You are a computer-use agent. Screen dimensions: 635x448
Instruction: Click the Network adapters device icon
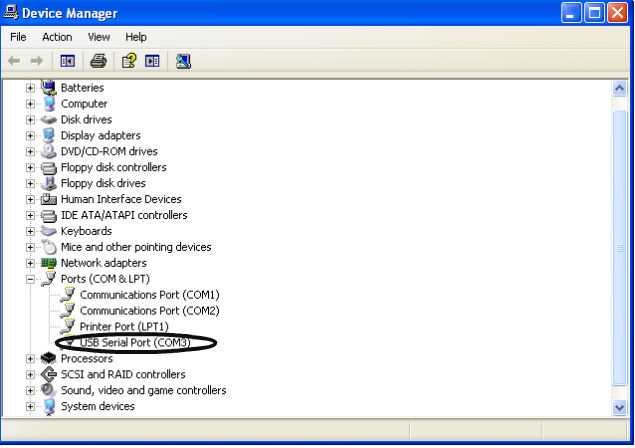coord(48,263)
